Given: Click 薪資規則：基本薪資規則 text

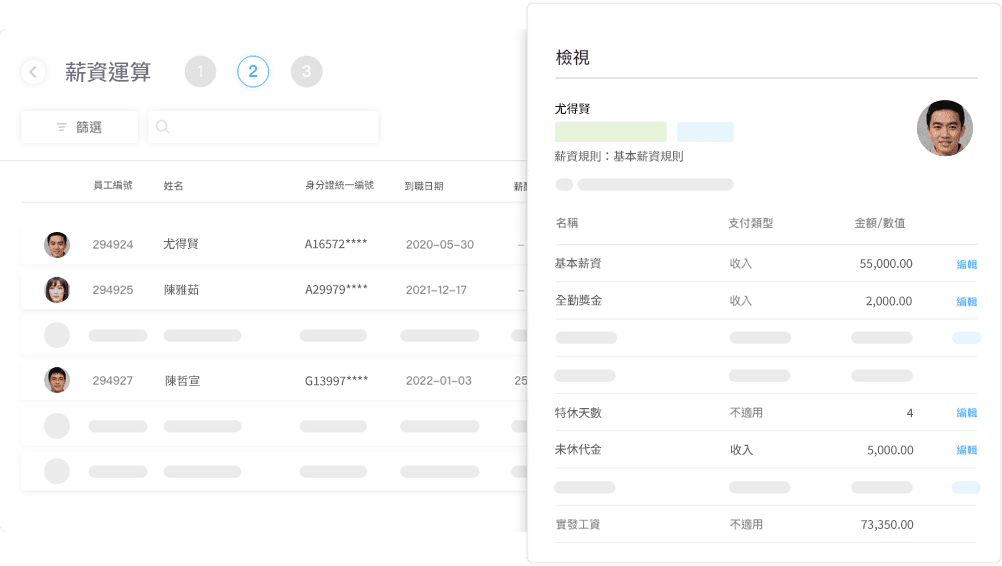Looking at the screenshot, I should pyautogui.click(x=619, y=157).
